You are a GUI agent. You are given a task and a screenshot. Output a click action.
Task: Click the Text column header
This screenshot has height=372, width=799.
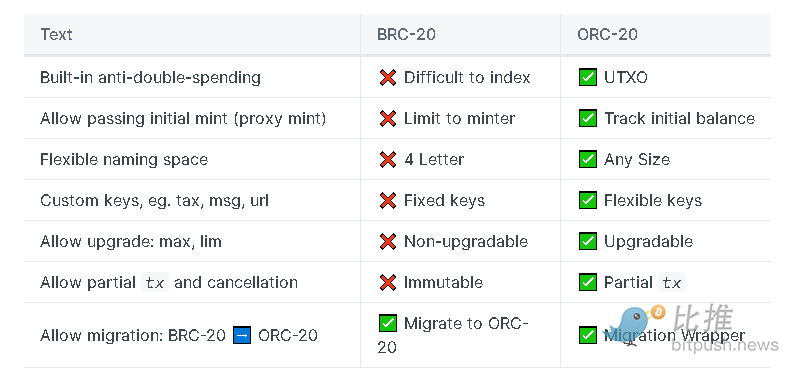point(56,34)
